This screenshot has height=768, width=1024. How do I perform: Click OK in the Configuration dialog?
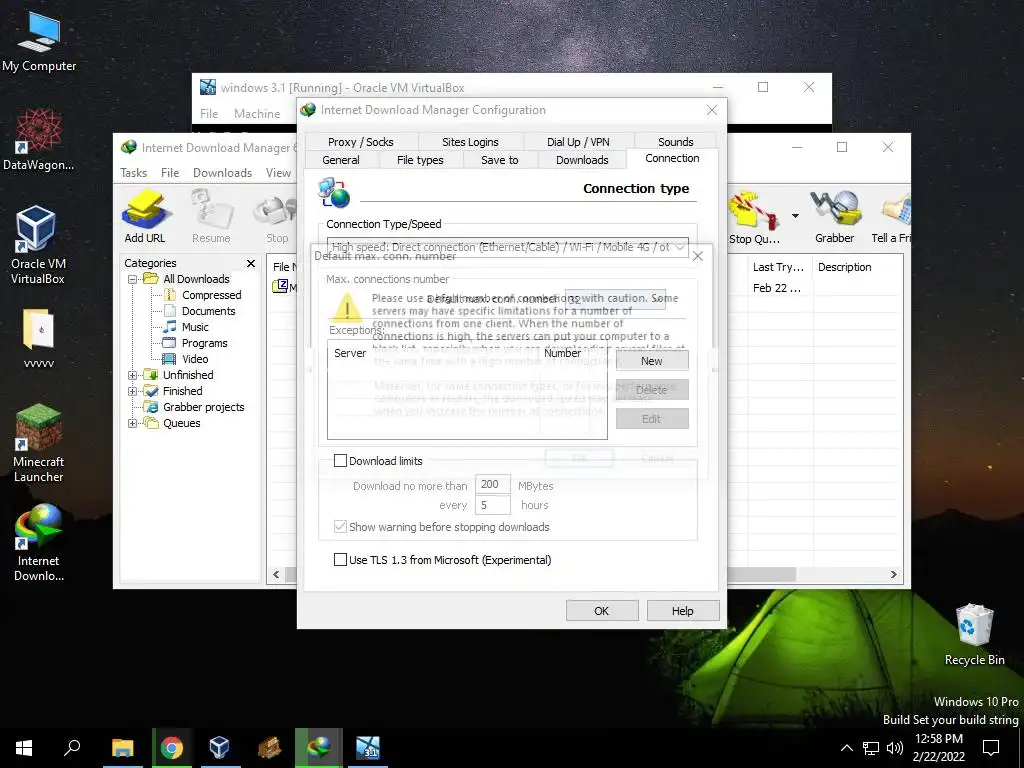(x=601, y=611)
